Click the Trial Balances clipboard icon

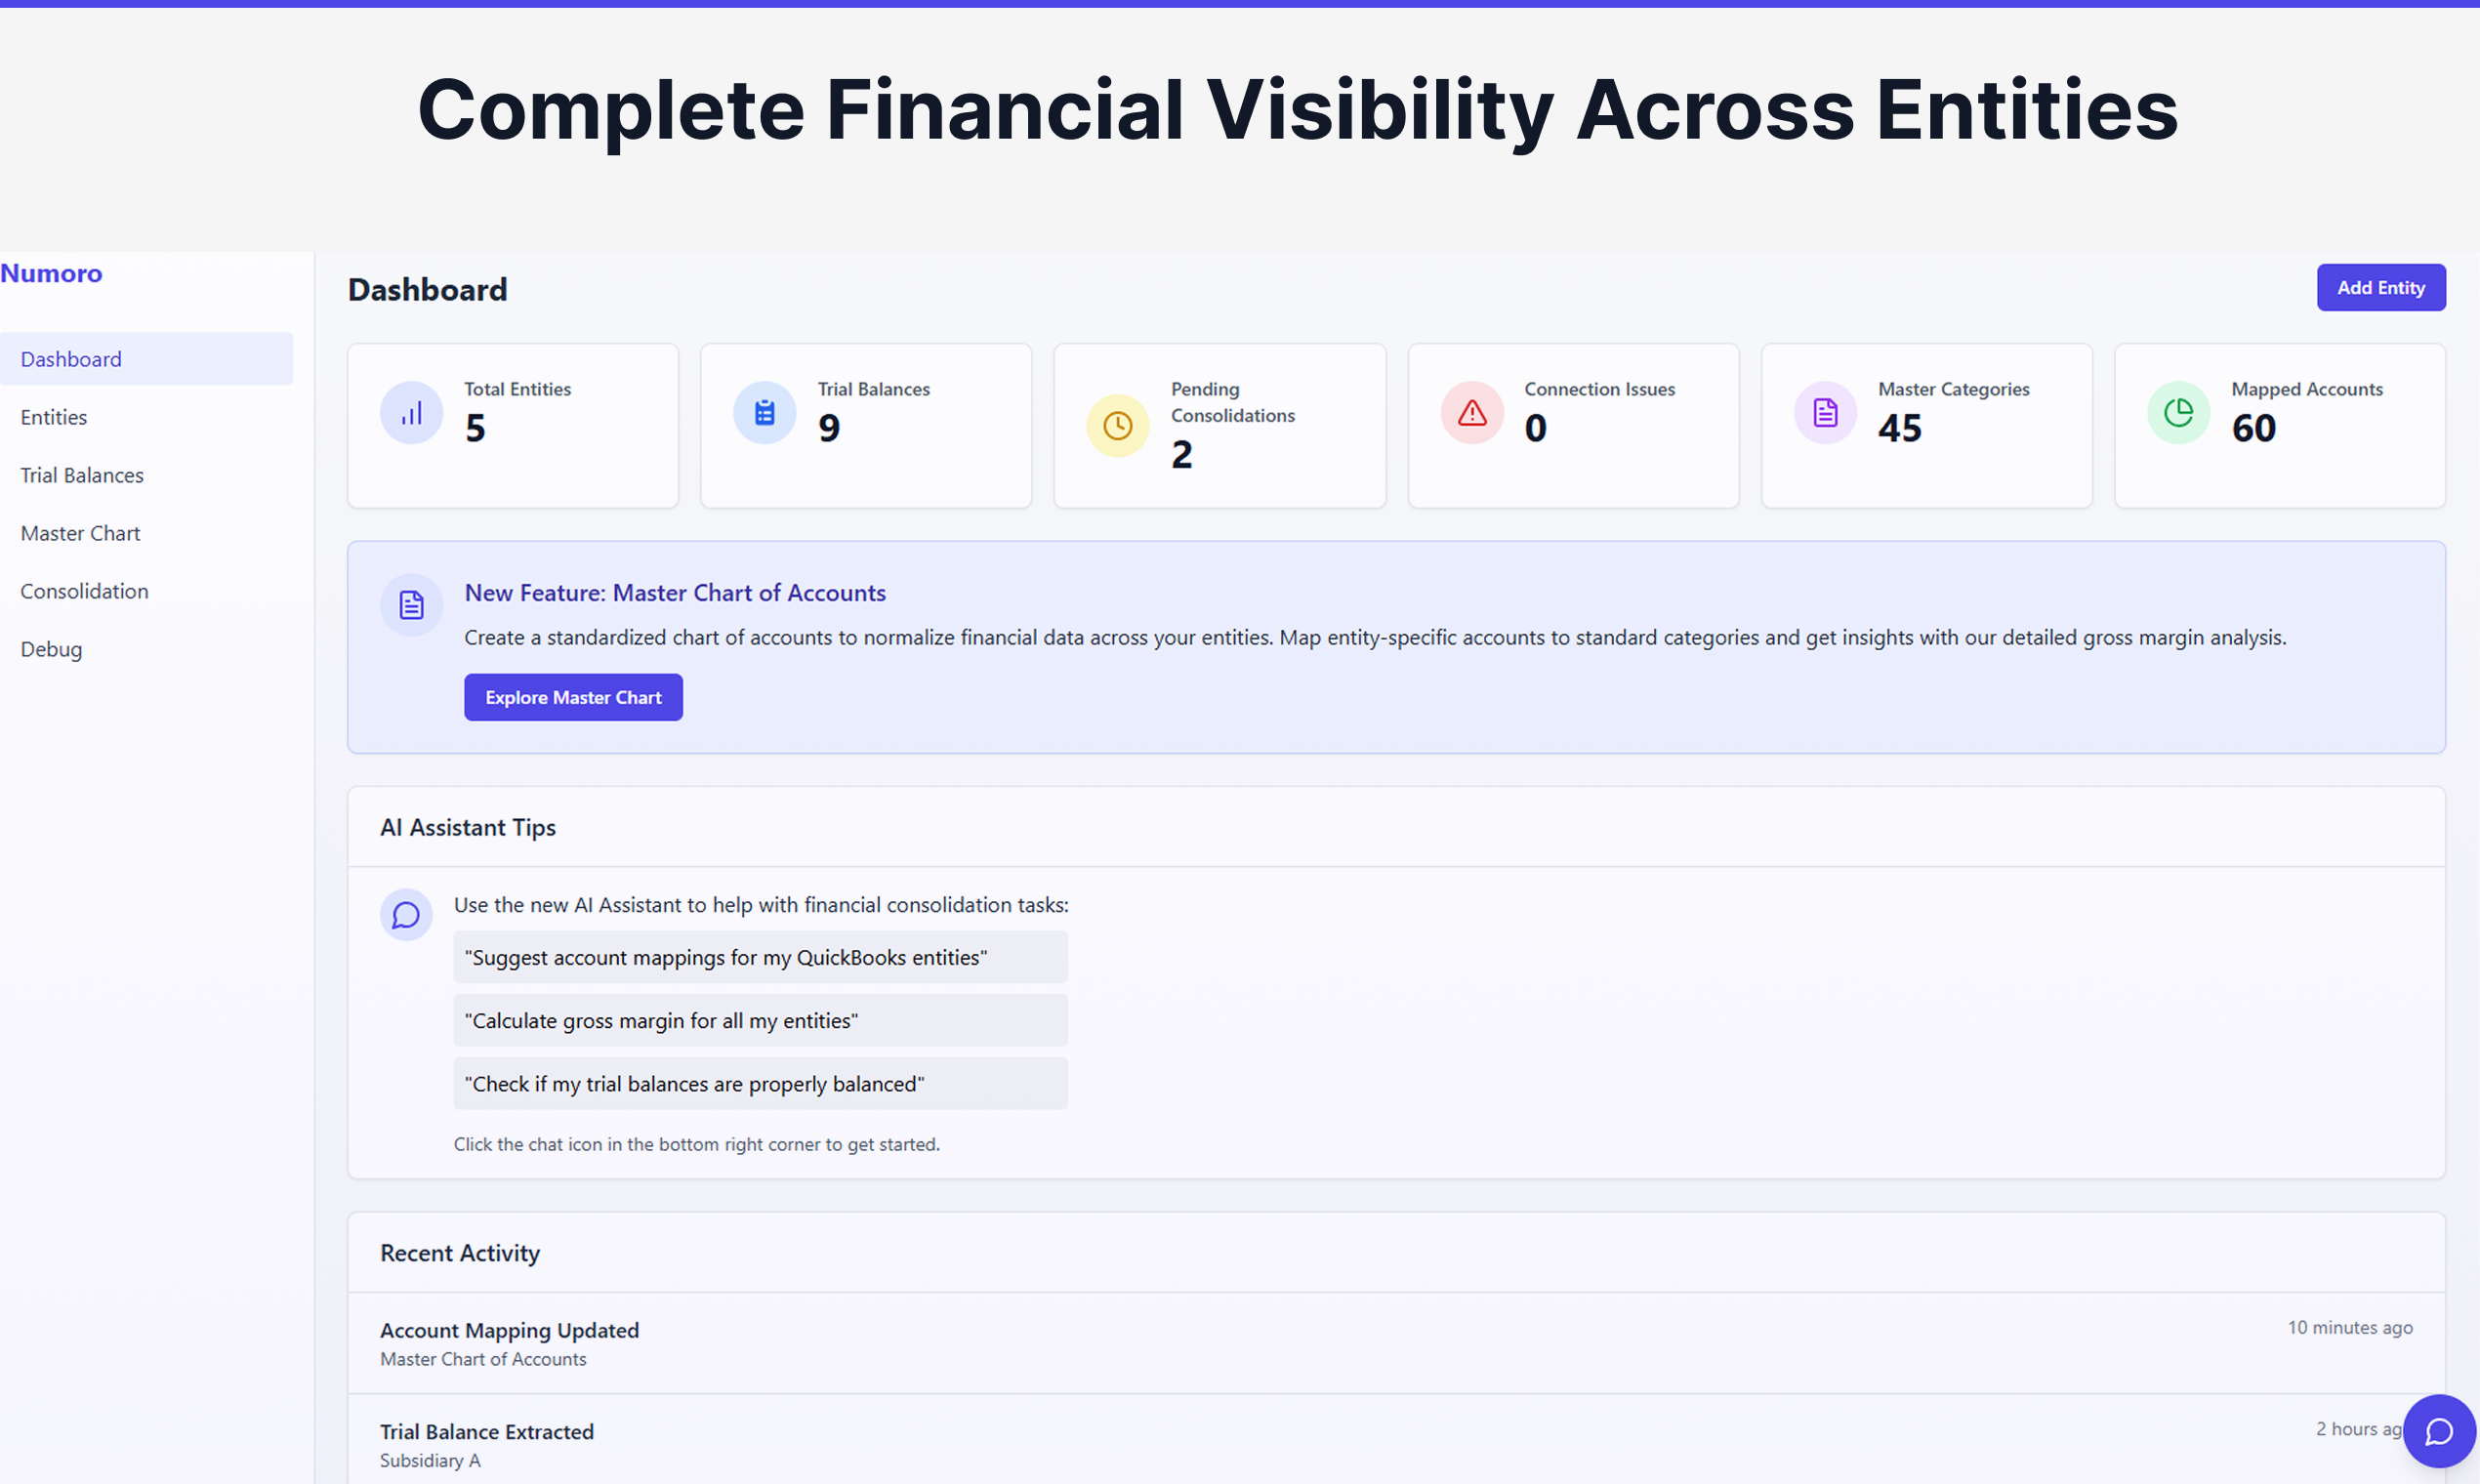pyautogui.click(x=764, y=412)
